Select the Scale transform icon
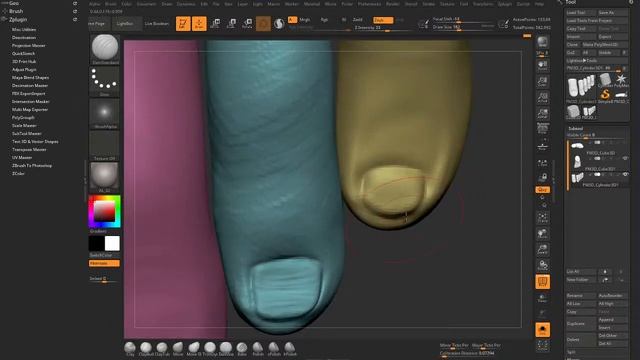Viewport: 640px width, 360px height. (231, 24)
